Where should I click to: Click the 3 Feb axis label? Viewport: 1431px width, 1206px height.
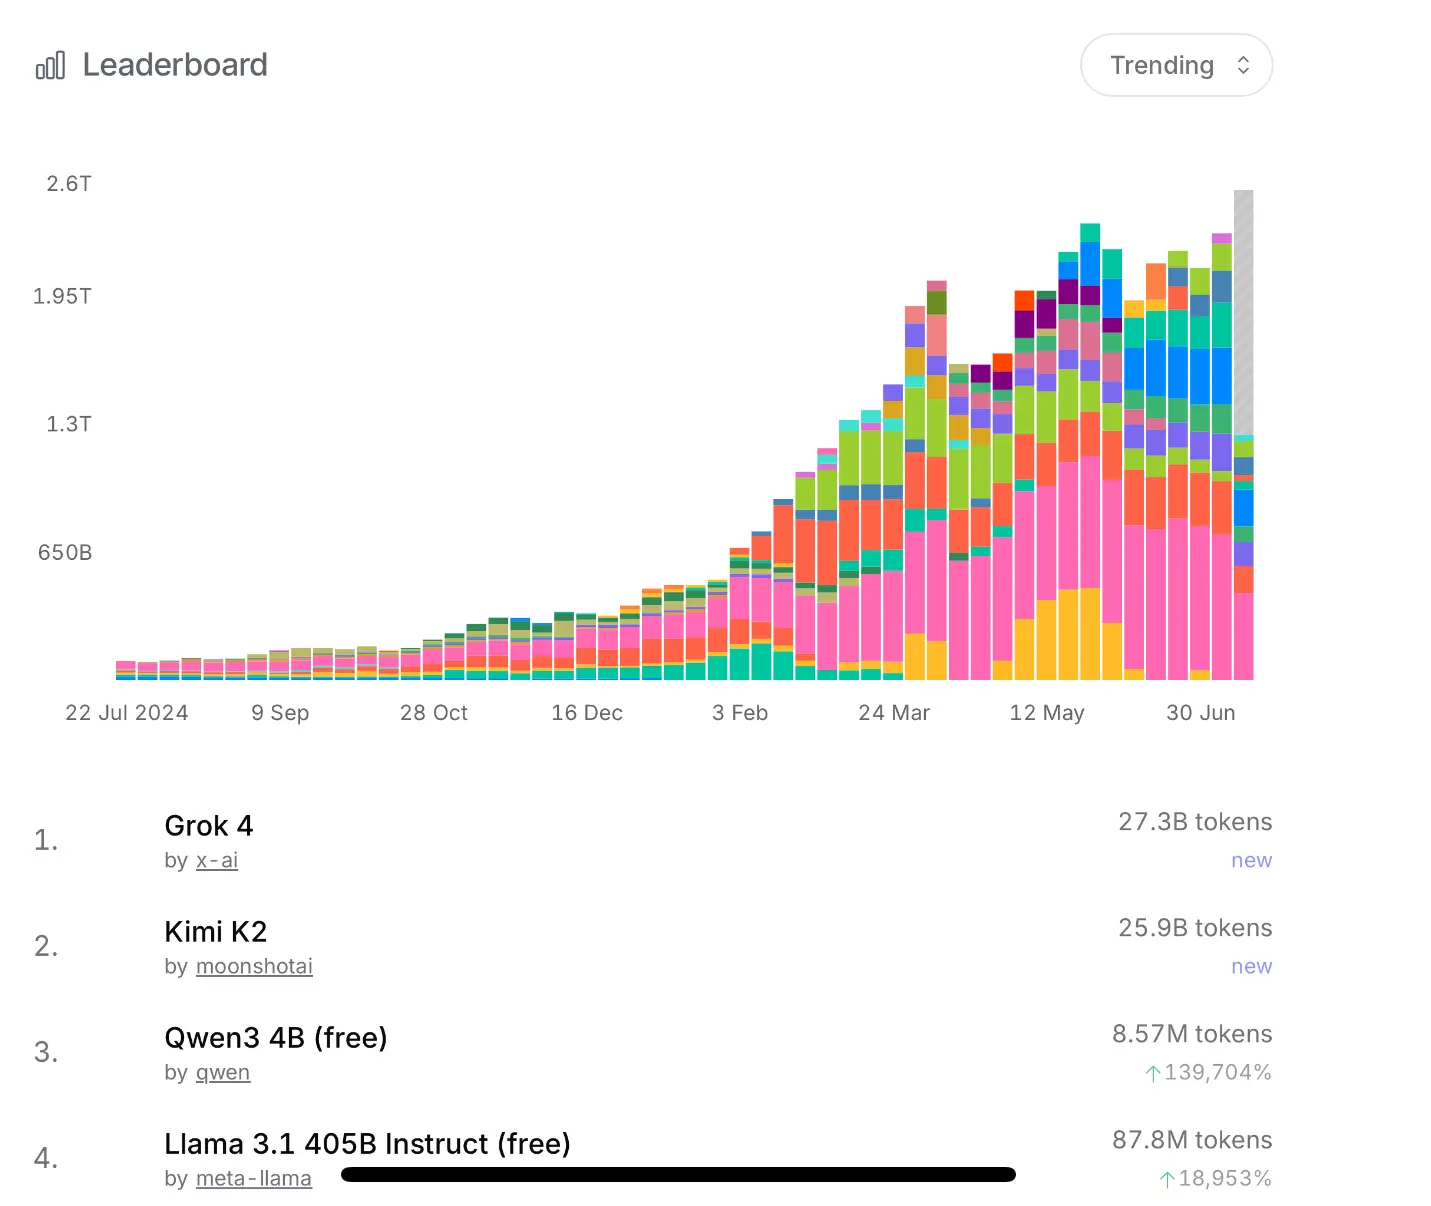[x=740, y=713]
